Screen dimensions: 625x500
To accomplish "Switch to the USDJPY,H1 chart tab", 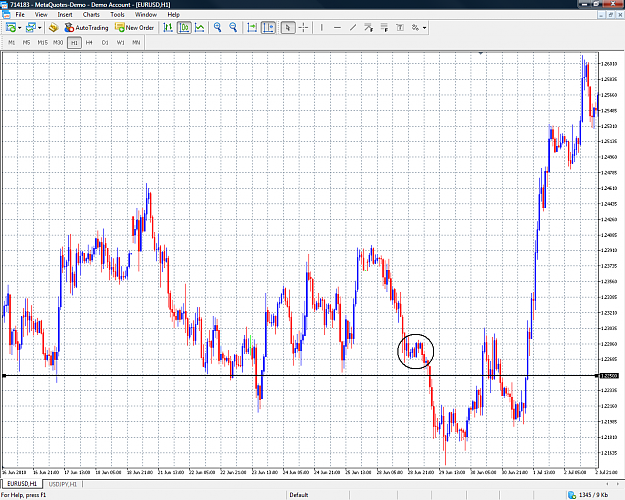I will (63, 484).
